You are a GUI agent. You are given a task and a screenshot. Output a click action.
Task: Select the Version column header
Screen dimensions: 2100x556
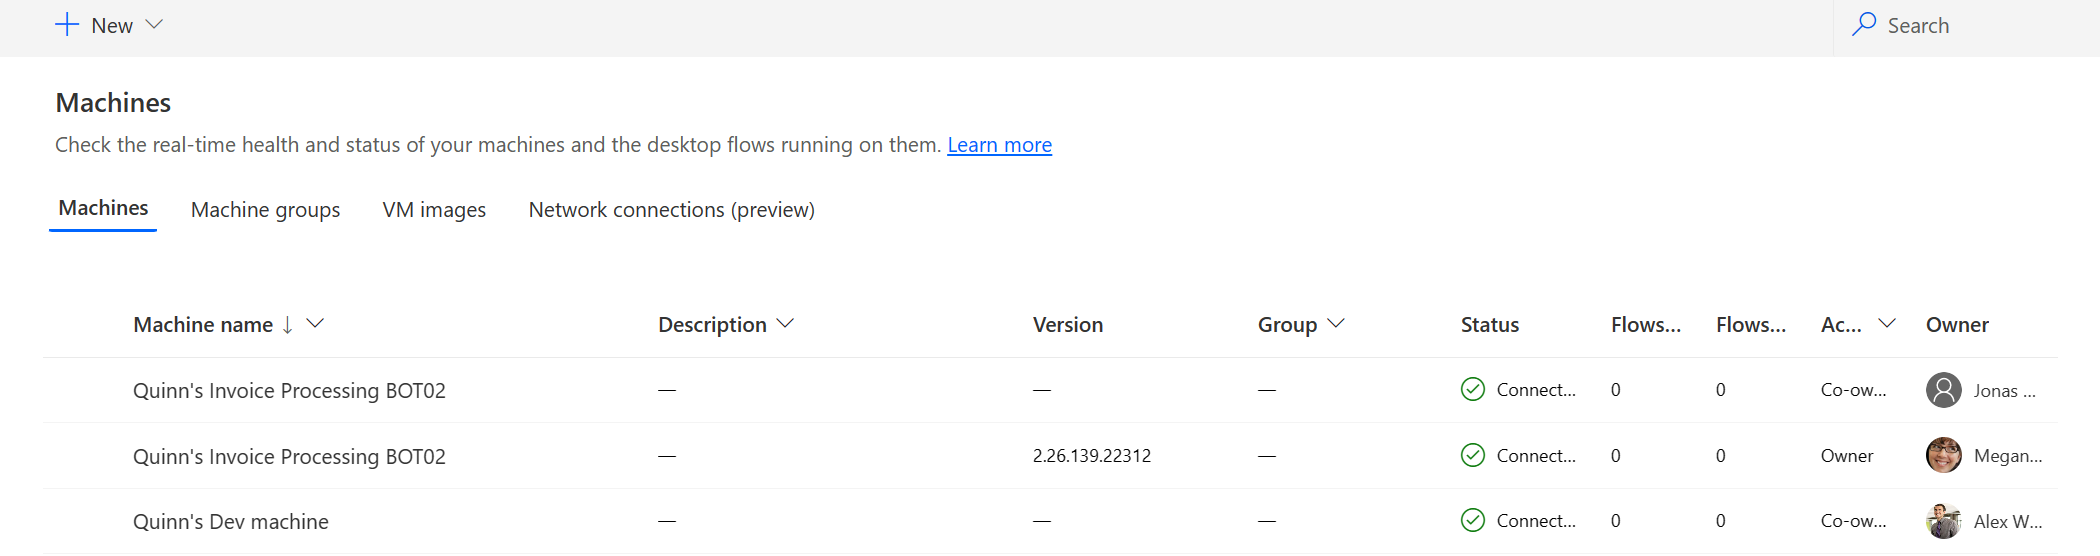1067,325
